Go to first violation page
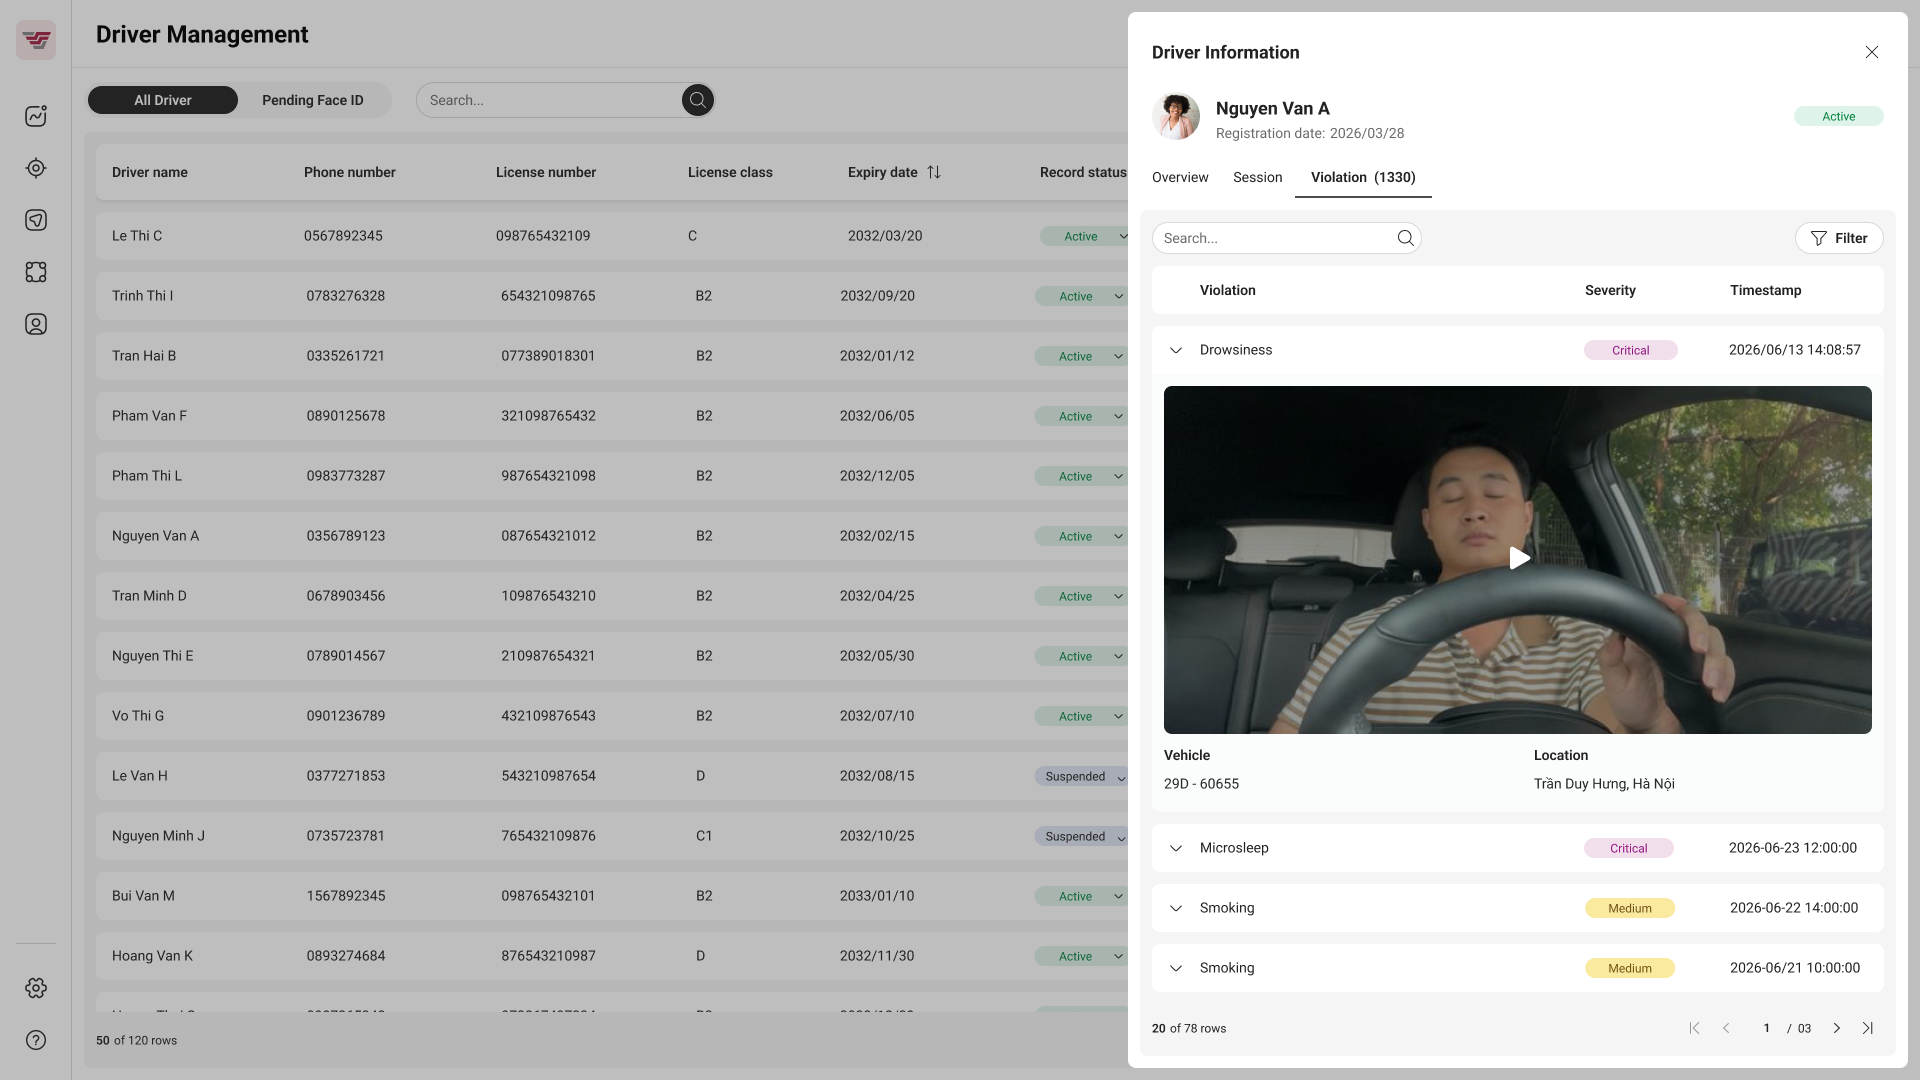 [1694, 1028]
